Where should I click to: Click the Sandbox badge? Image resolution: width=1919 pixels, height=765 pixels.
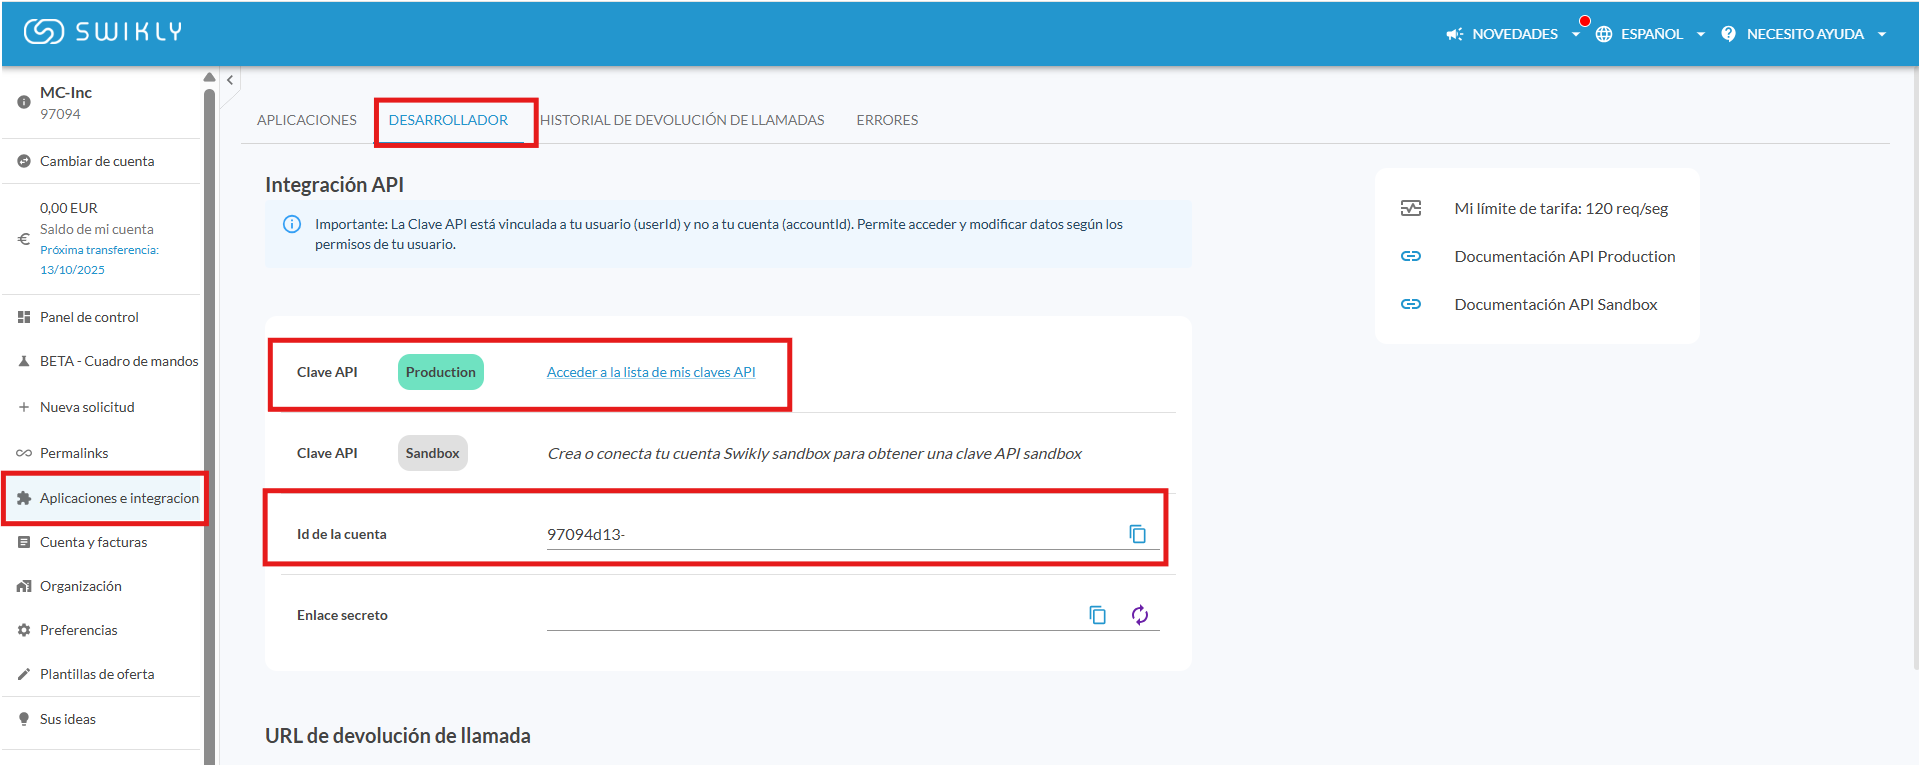[433, 453]
